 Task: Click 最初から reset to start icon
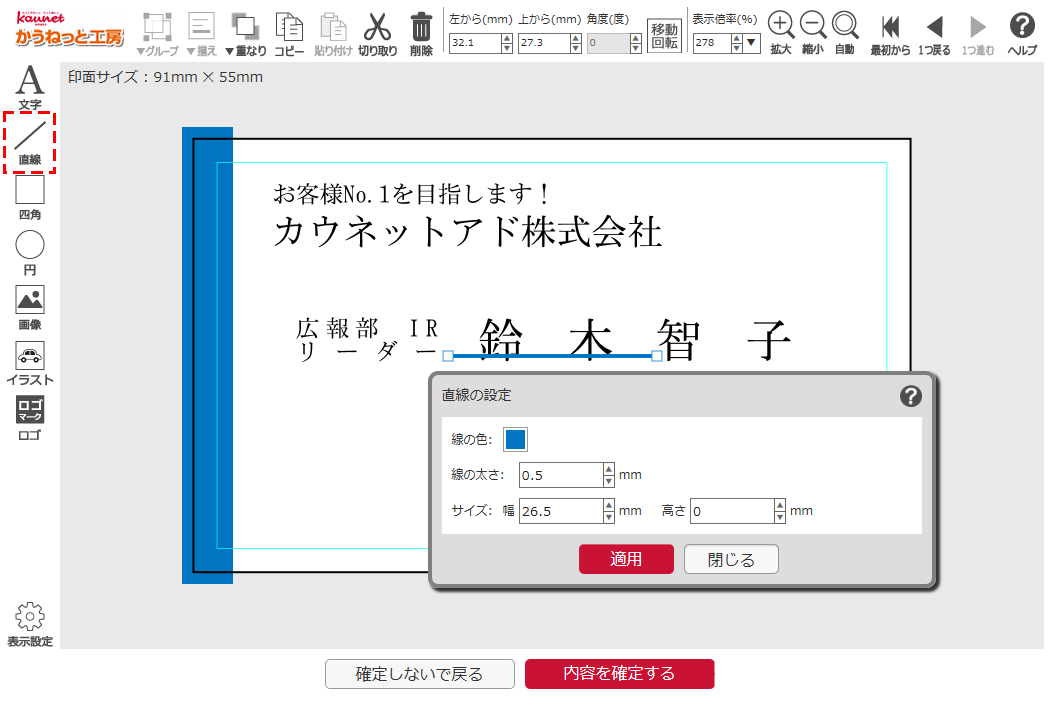point(890,33)
